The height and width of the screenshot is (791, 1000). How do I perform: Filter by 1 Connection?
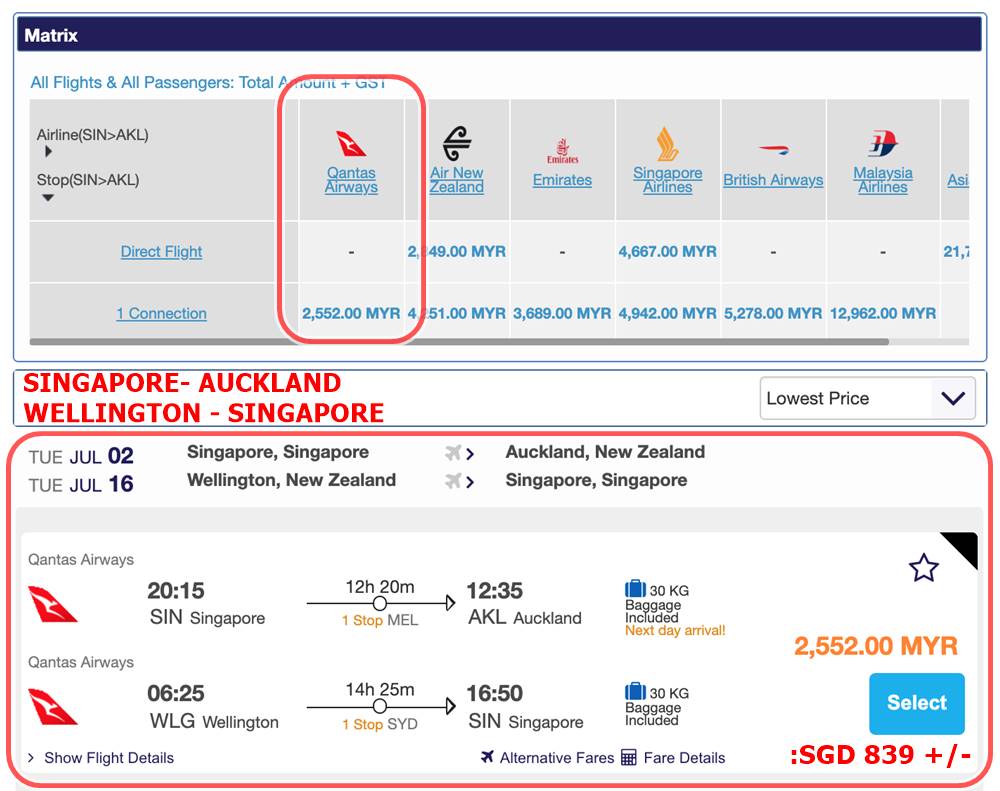point(161,314)
